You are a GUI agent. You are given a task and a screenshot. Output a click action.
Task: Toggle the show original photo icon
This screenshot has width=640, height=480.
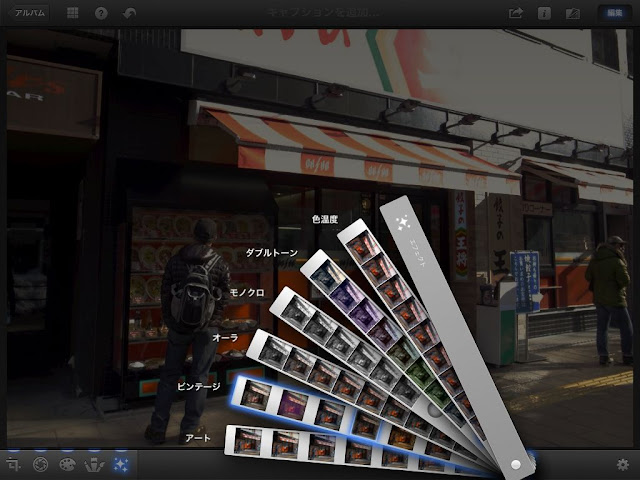point(573,13)
